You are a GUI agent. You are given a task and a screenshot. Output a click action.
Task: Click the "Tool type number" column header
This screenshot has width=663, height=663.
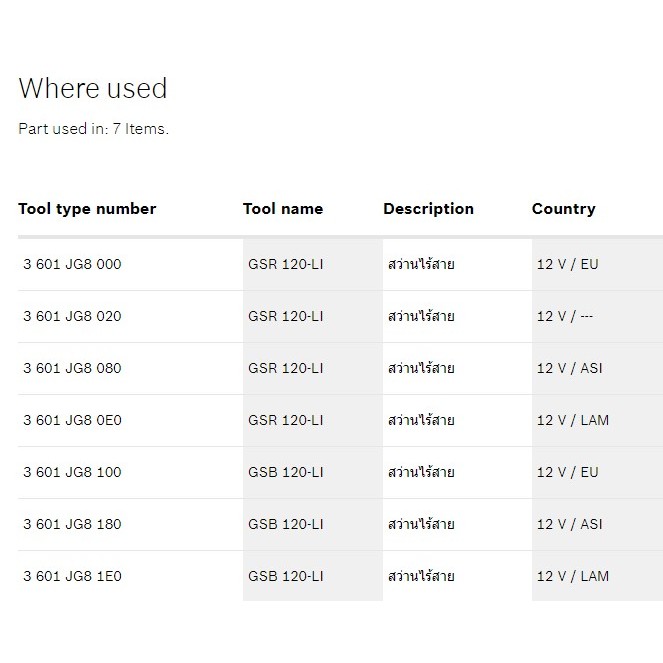87,209
